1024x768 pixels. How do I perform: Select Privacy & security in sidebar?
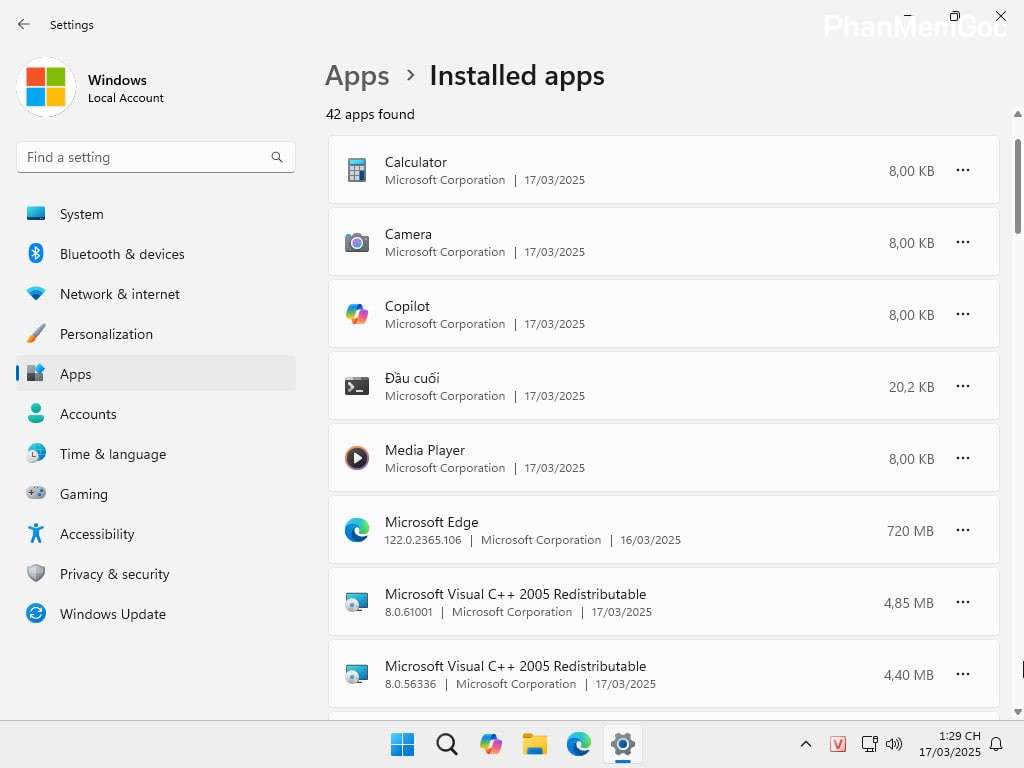[x=114, y=574]
